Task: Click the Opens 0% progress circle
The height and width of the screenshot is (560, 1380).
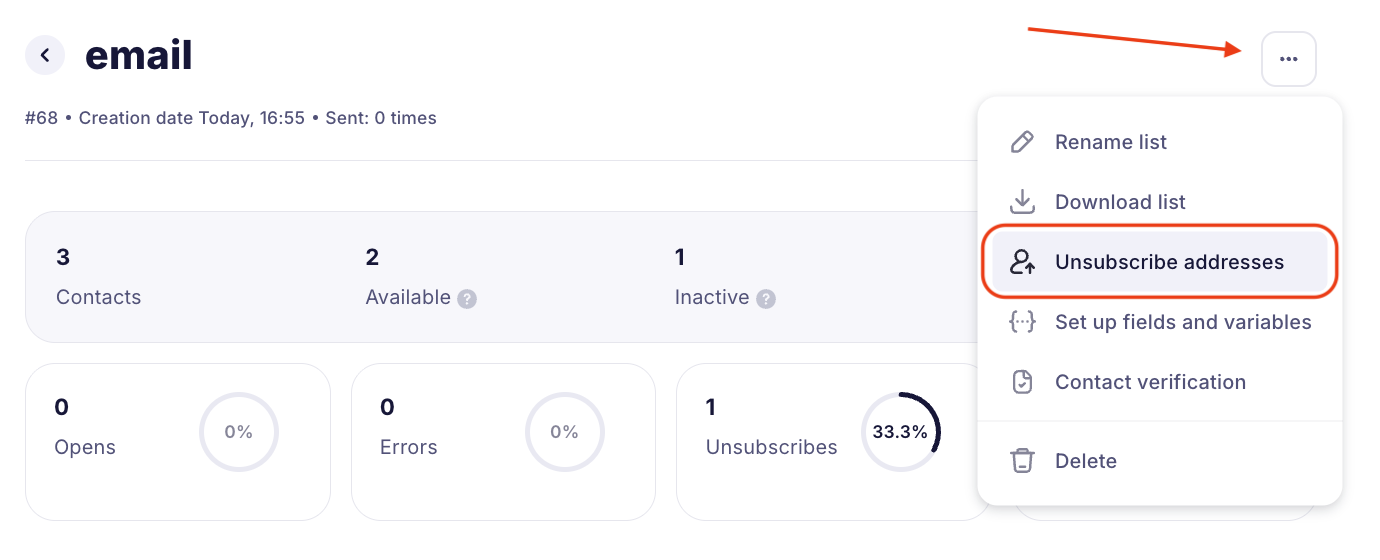Action: [x=238, y=432]
